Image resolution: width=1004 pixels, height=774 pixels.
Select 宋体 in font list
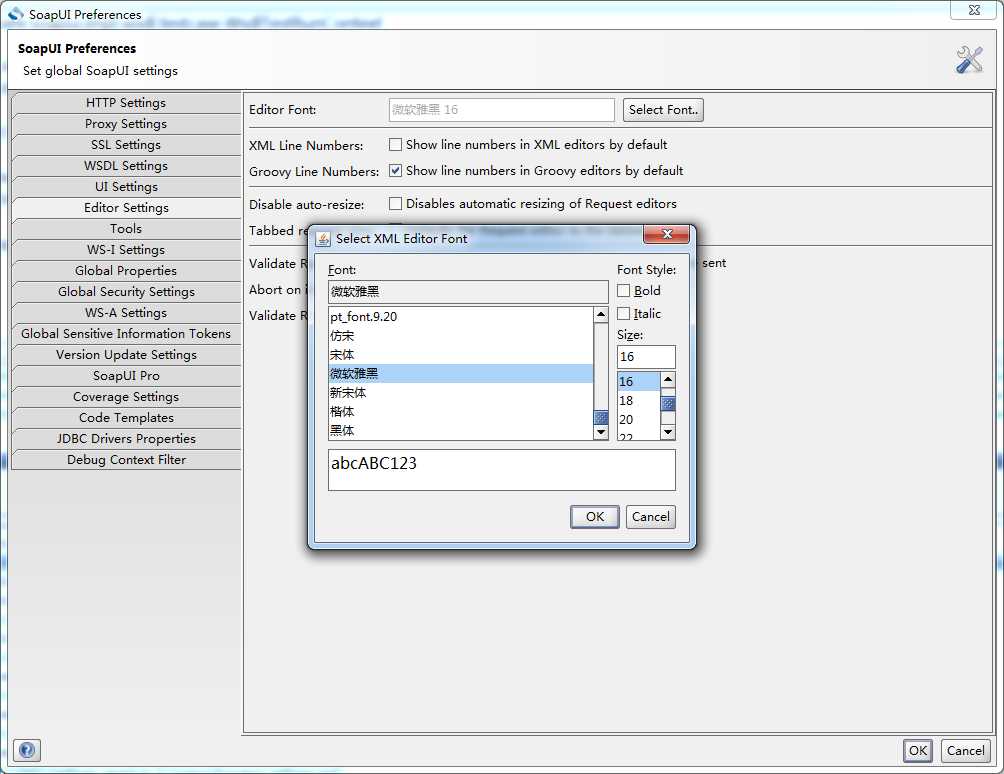pyautogui.click(x=461, y=355)
